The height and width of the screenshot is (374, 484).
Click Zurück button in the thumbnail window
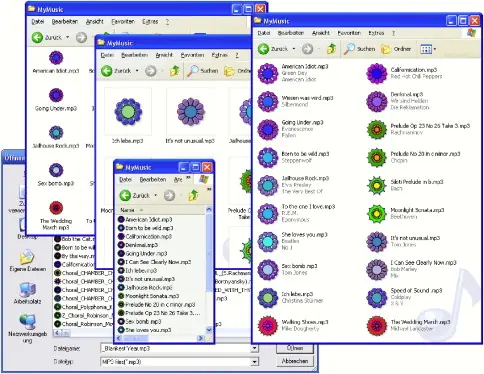[116, 71]
